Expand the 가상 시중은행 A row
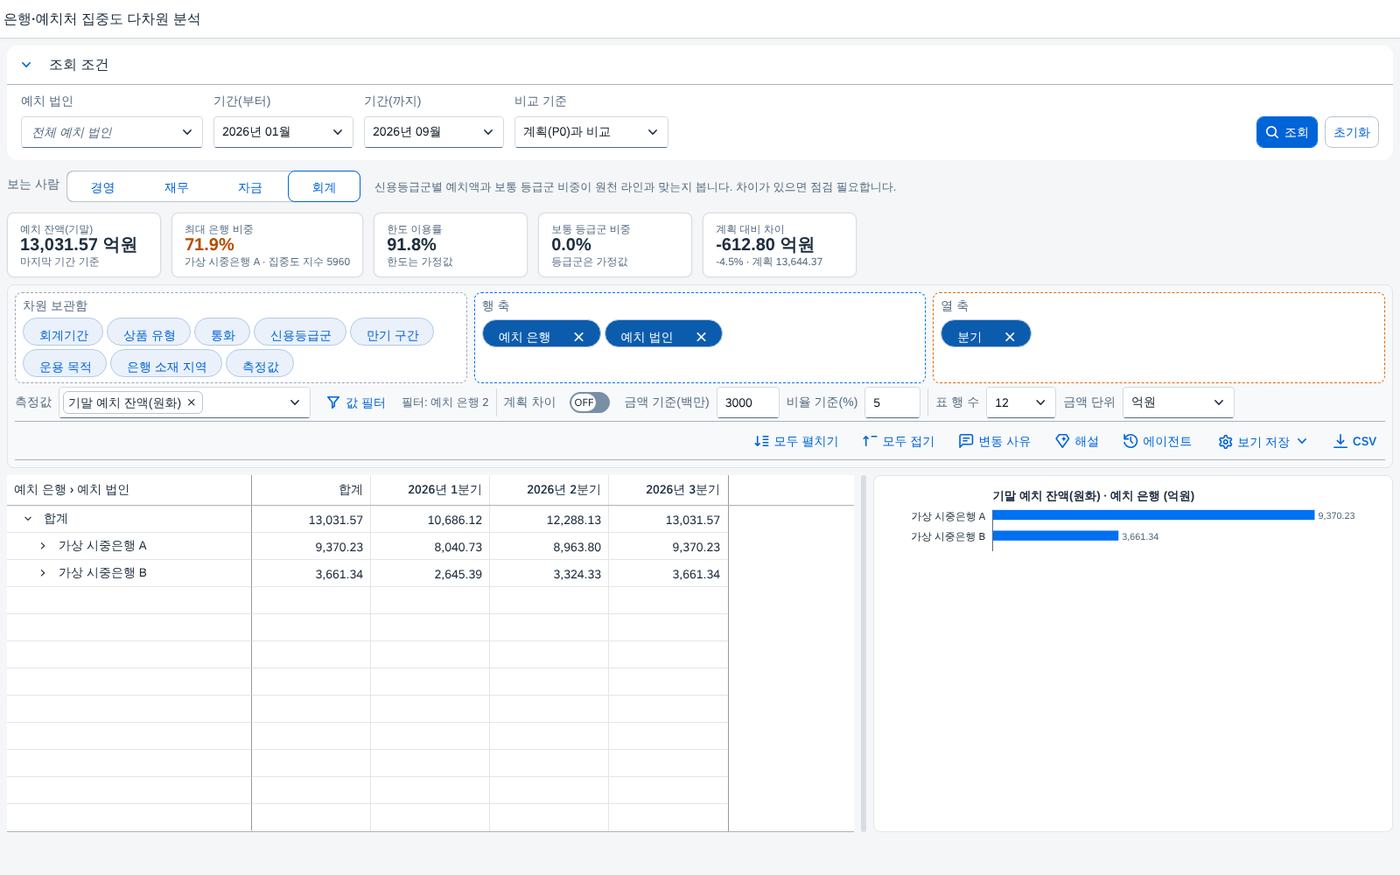Image resolution: width=1400 pixels, height=875 pixels. 43,546
